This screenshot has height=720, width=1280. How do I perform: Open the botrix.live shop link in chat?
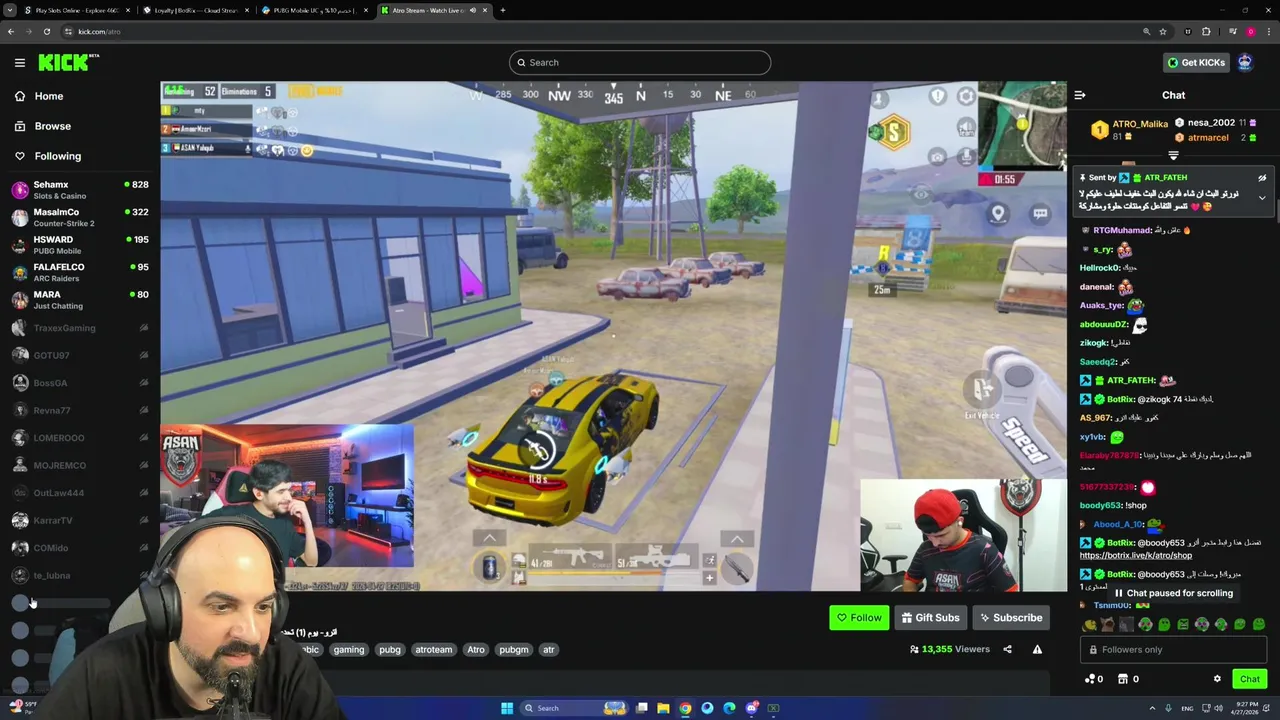pos(1135,555)
